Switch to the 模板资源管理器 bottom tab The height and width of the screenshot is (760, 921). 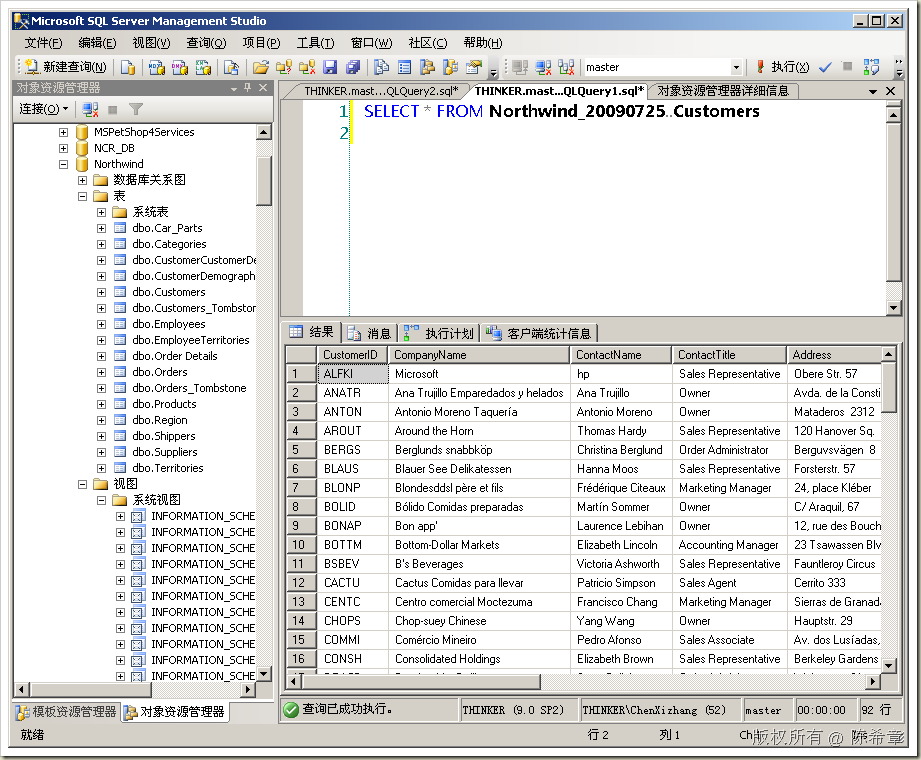coord(66,712)
